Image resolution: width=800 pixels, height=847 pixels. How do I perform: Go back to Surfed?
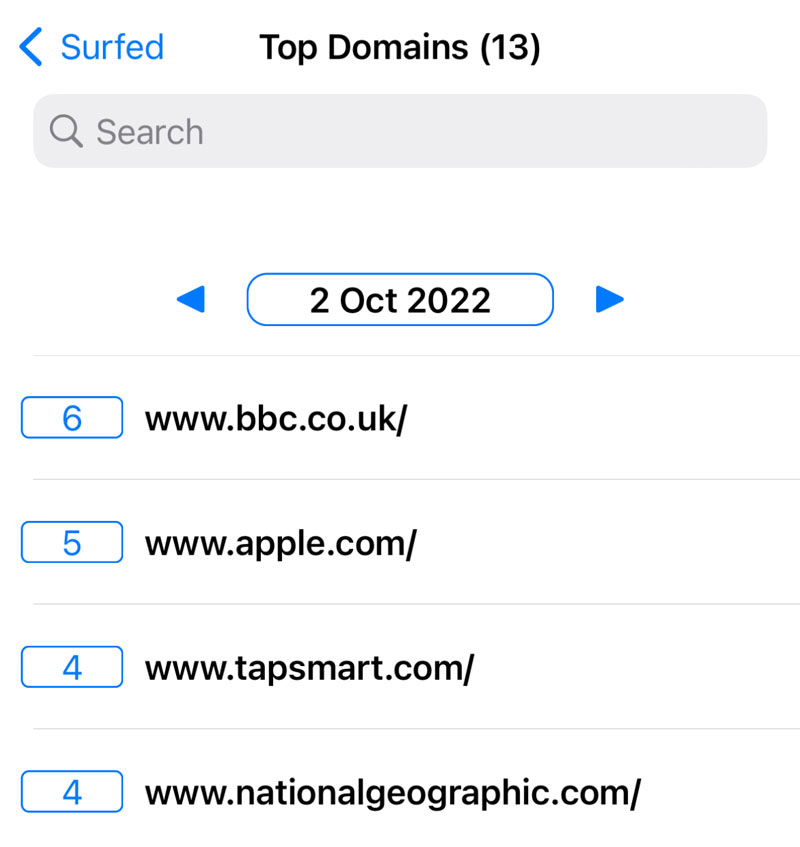(x=91, y=47)
